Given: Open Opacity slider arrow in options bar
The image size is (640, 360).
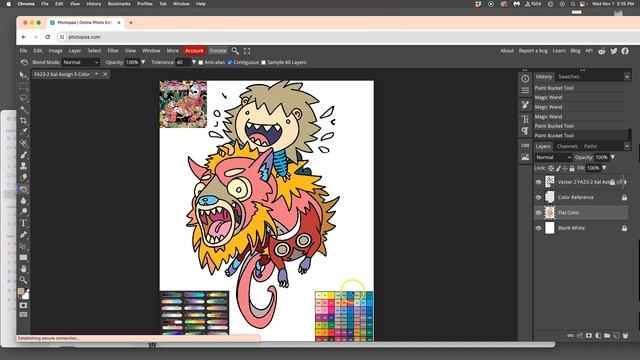Looking at the screenshot, I should [x=143, y=62].
